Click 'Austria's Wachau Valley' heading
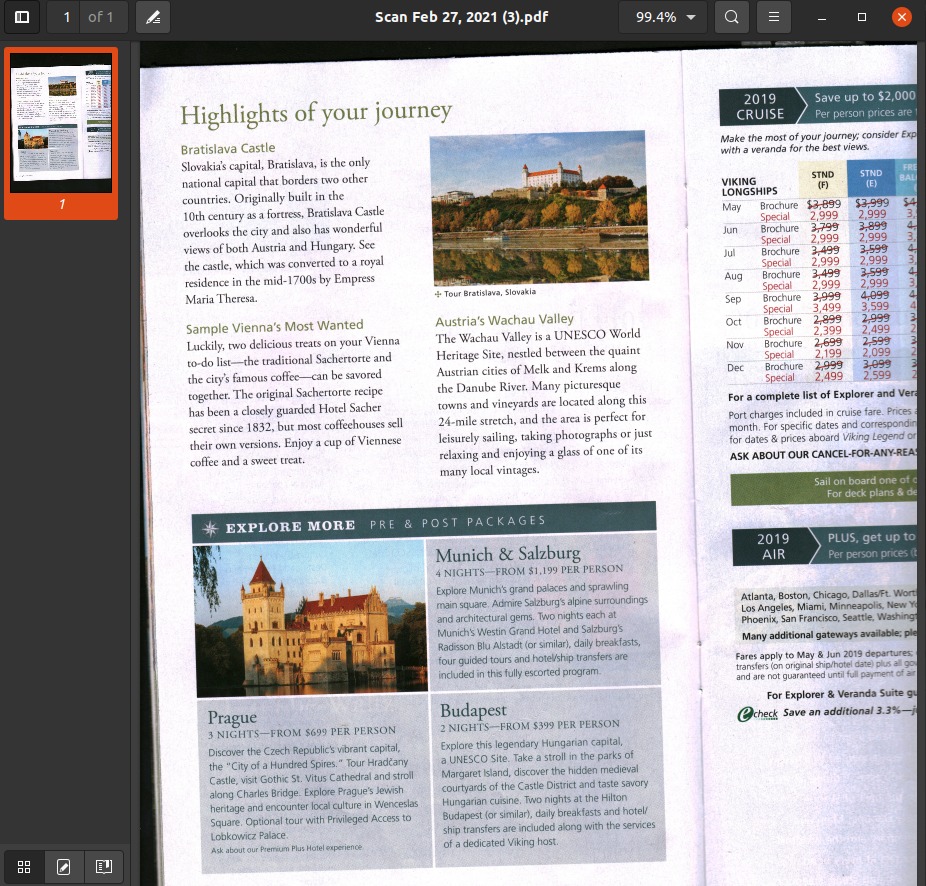Screen dimensions: 926x886 (504, 320)
